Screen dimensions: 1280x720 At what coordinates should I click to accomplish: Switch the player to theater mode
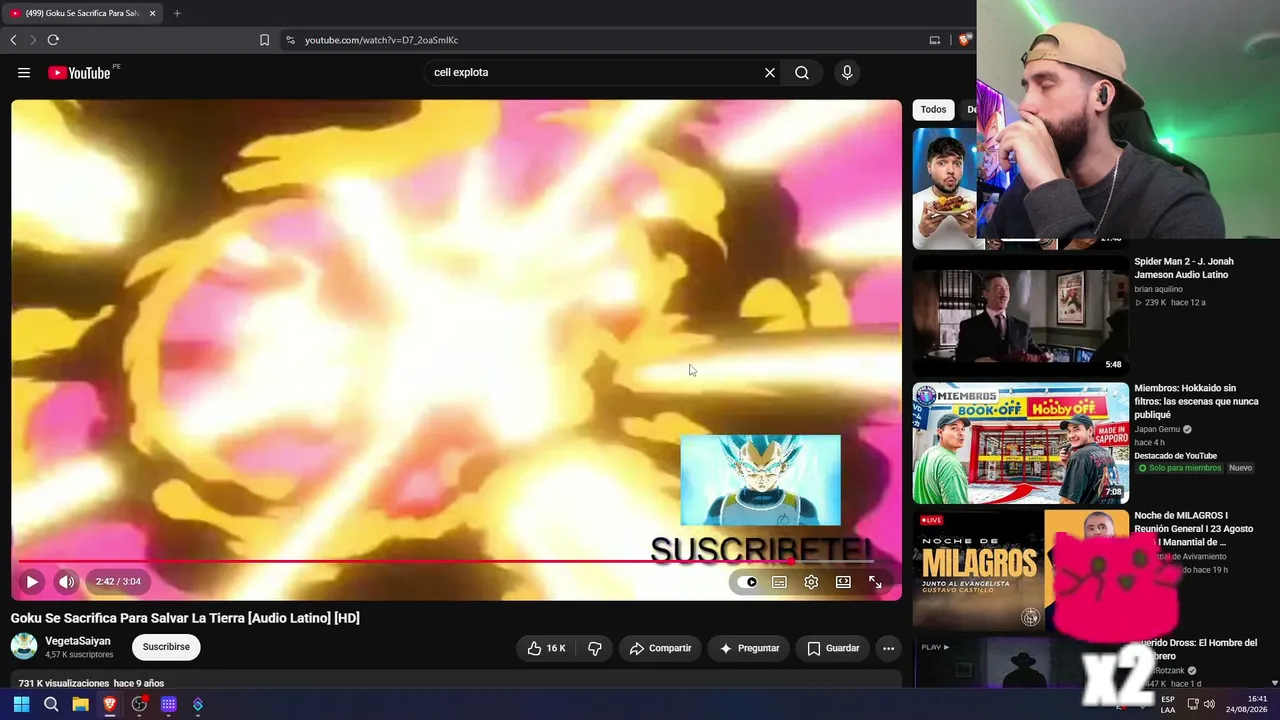[x=843, y=582]
